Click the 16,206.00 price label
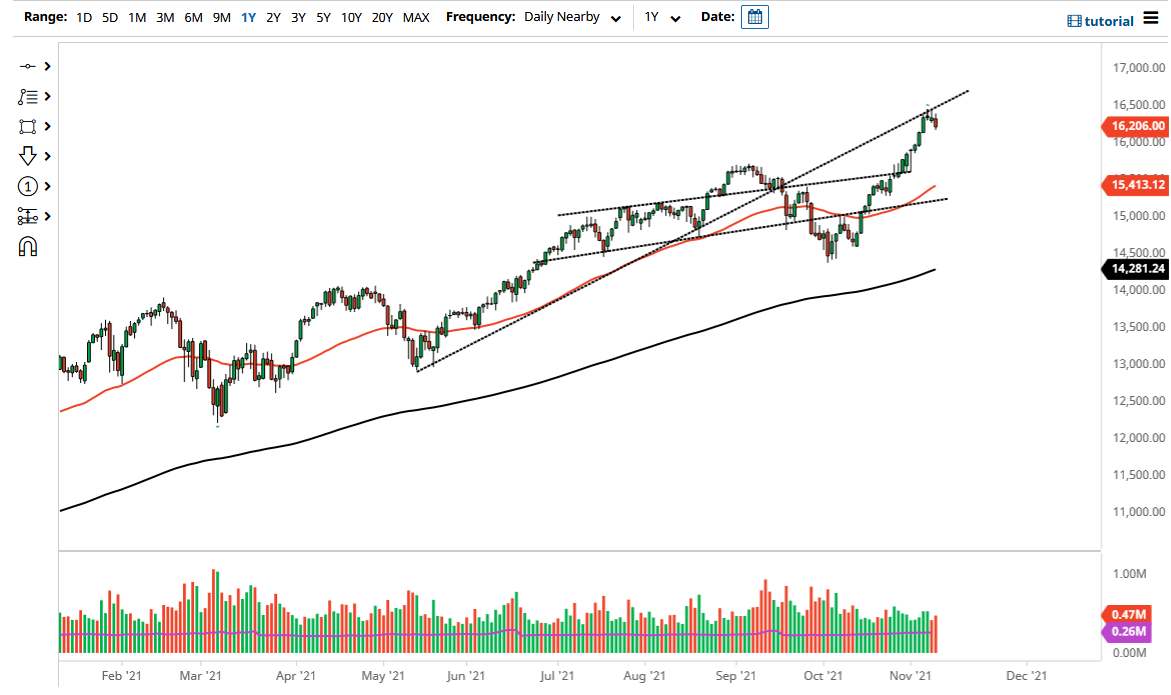Viewport: 1171px width, 695px height. (1138, 126)
